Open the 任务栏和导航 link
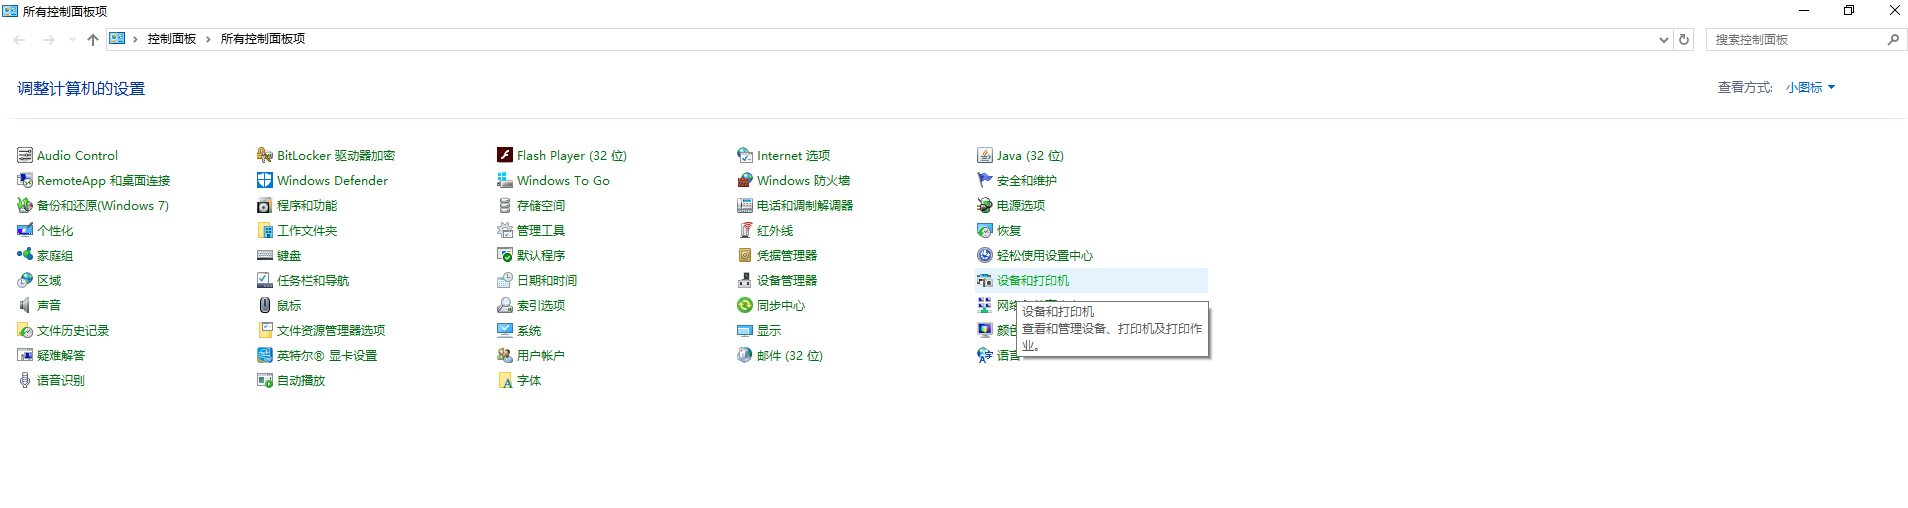 point(313,280)
